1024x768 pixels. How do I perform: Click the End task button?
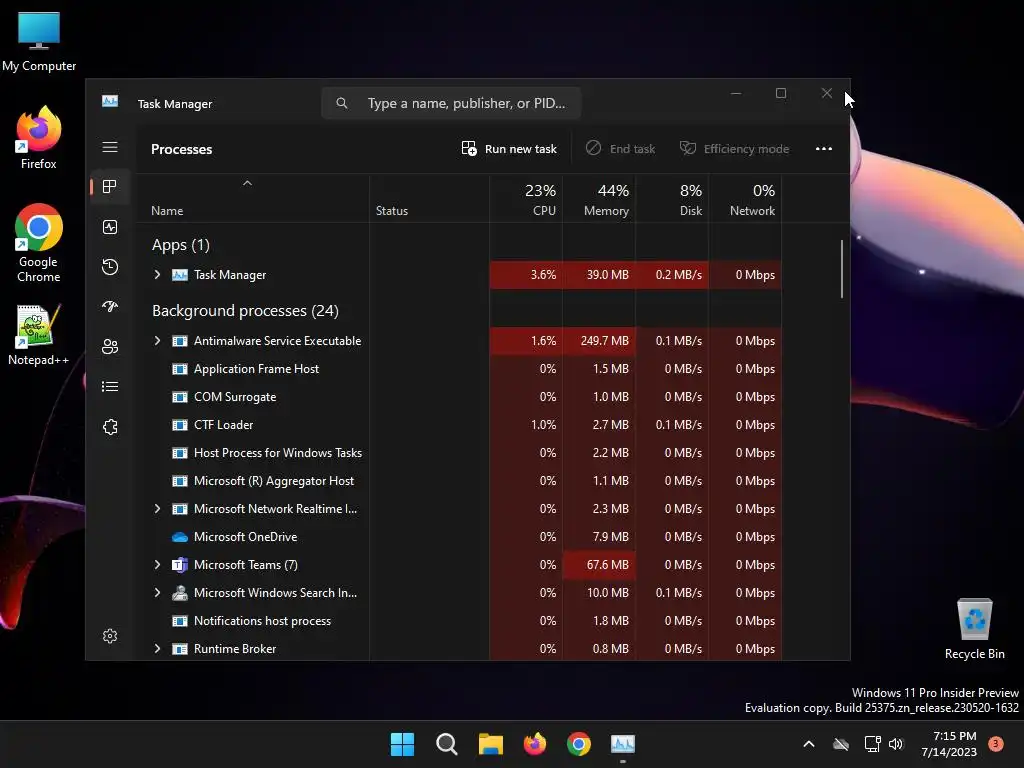[620, 149]
